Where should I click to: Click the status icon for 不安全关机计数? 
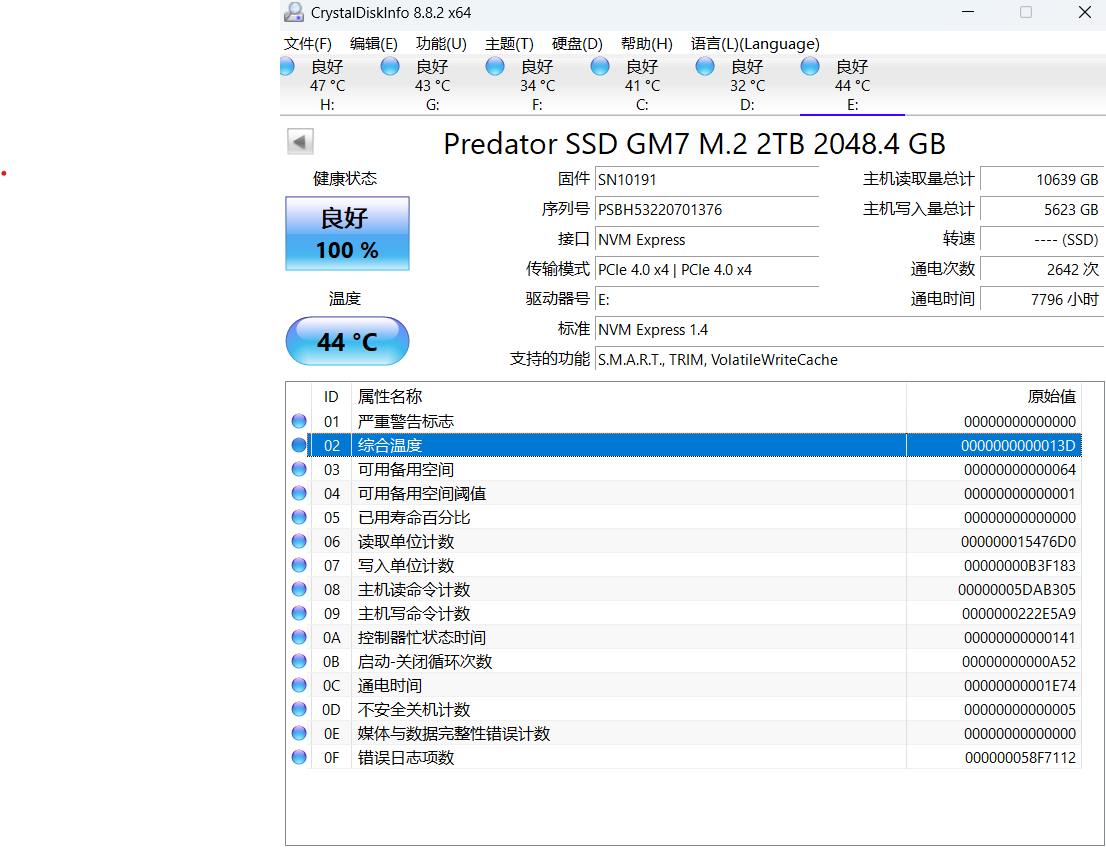[299, 709]
